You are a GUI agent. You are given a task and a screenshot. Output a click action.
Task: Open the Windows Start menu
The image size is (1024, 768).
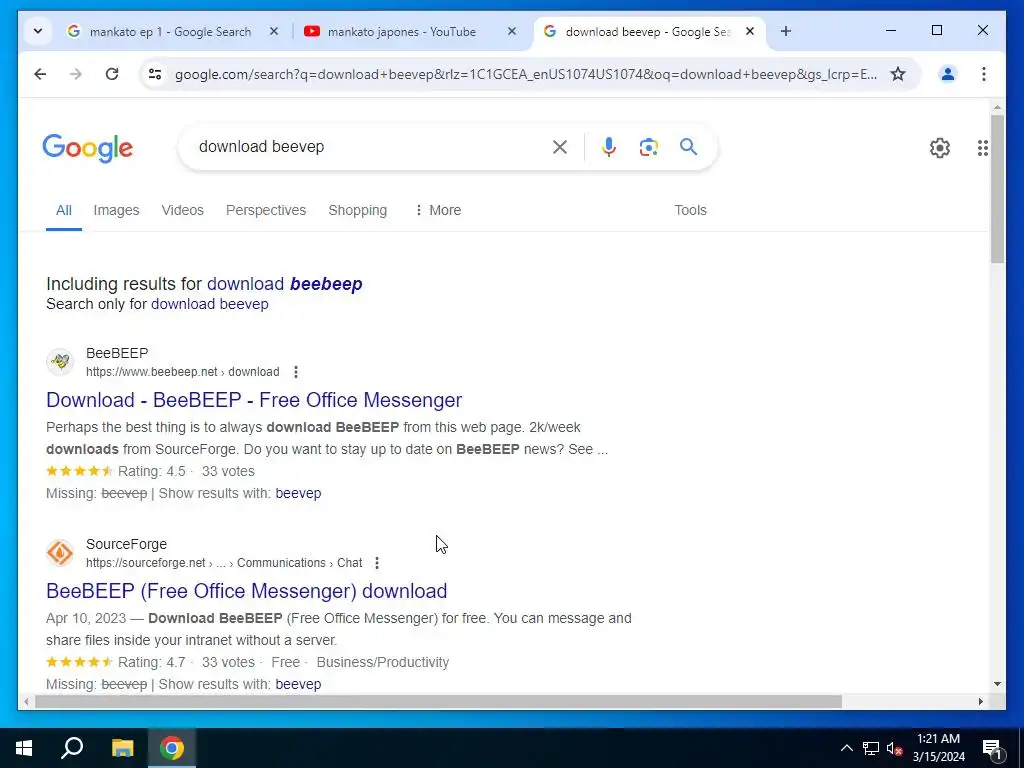pyautogui.click(x=24, y=748)
